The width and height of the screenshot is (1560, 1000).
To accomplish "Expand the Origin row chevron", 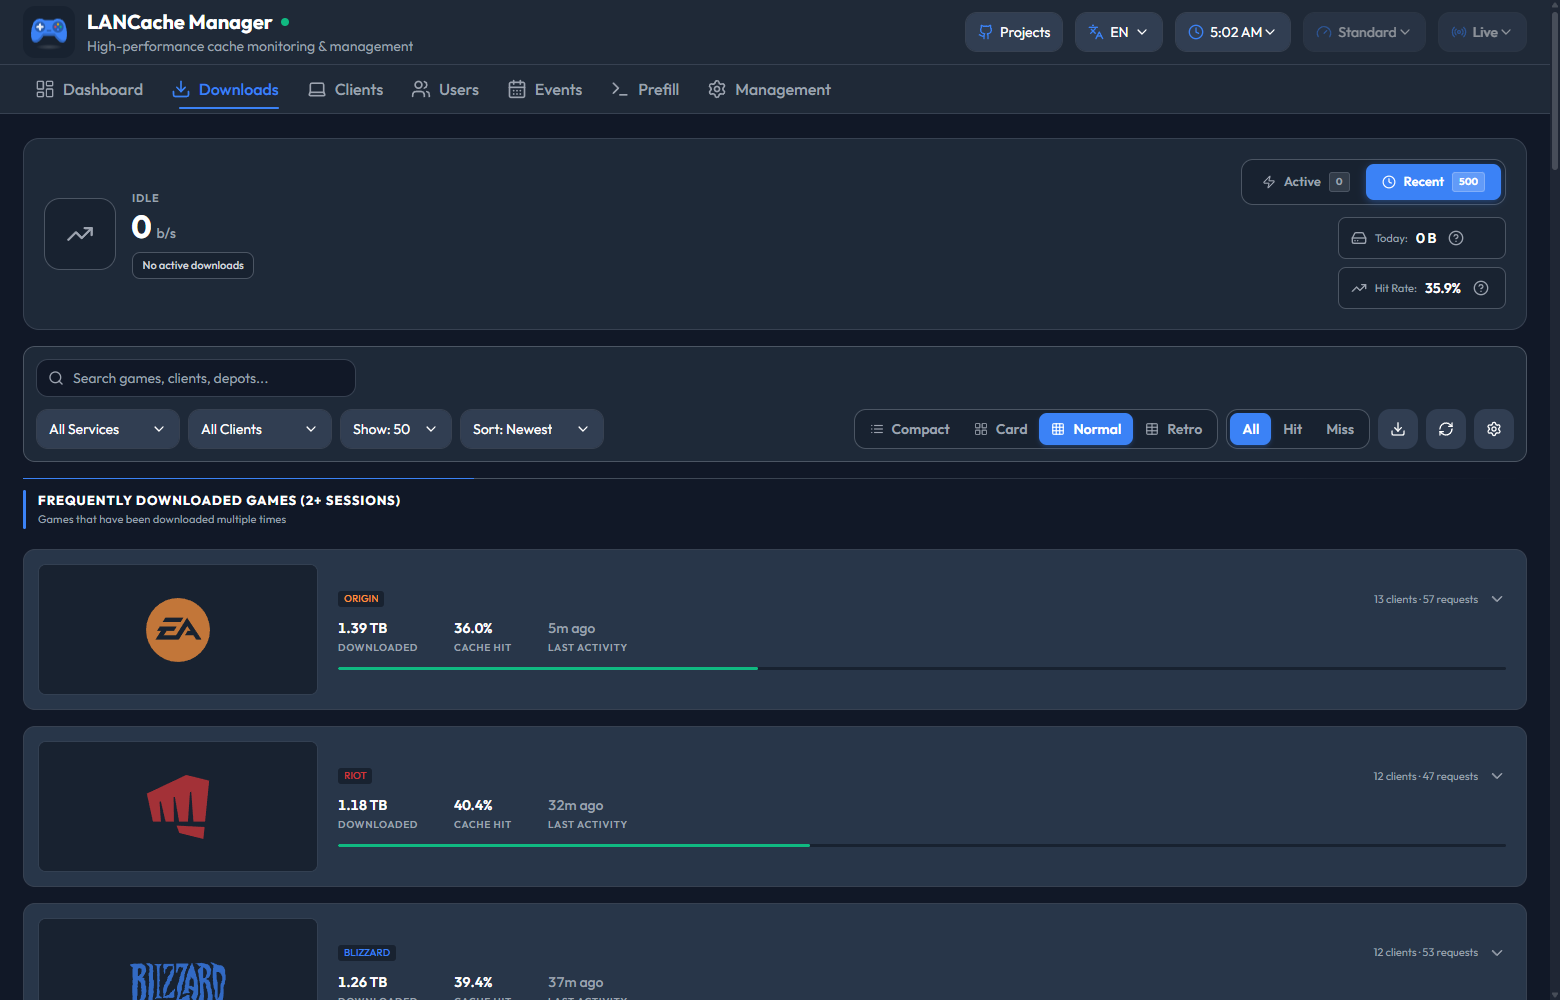I will click(1497, 599).
